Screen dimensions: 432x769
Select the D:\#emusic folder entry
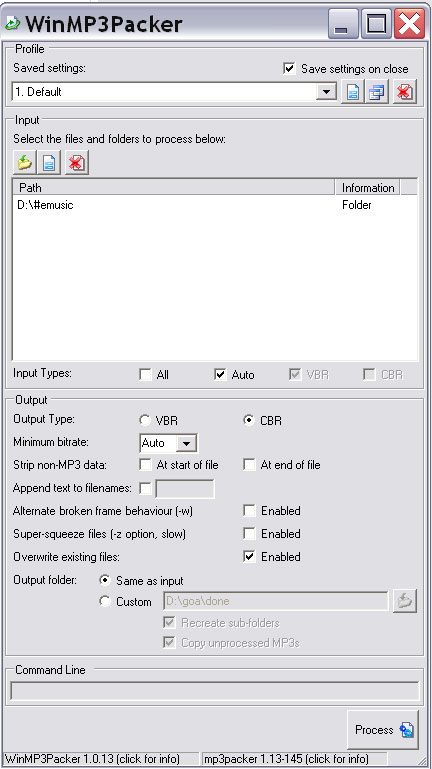pyautogui.click(x=45, y=205)
